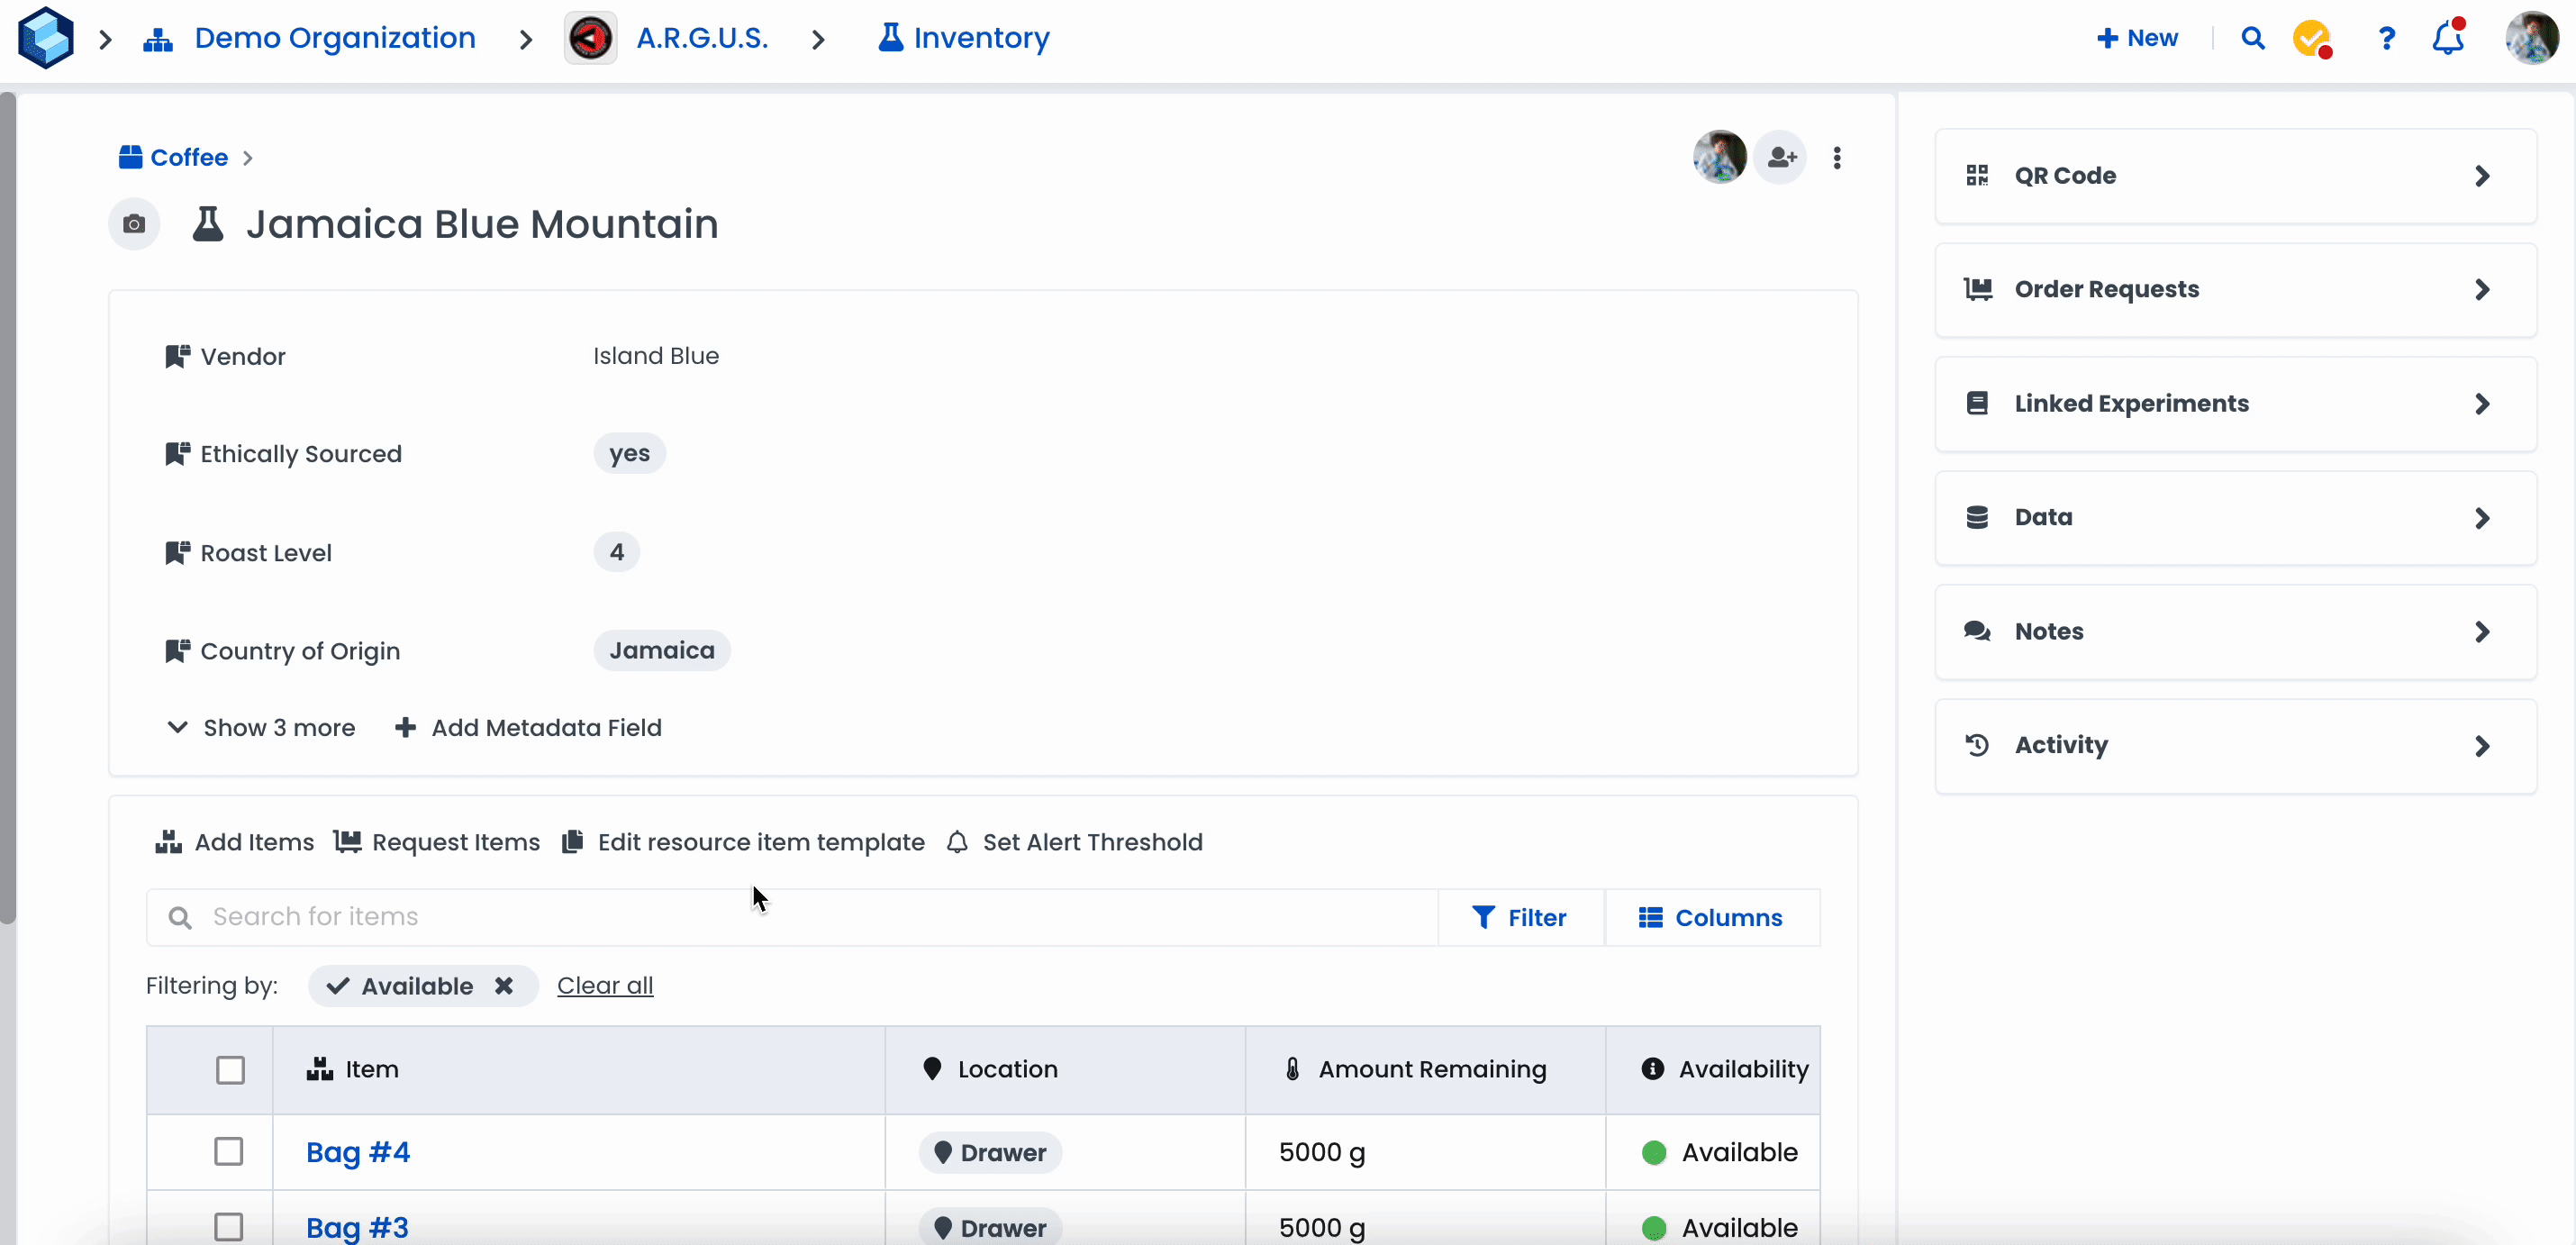The height and width of the screenshot is (1245, 2576).
Task: Expand the Linked Experiments panel
Action: (x=2235, y=404)
